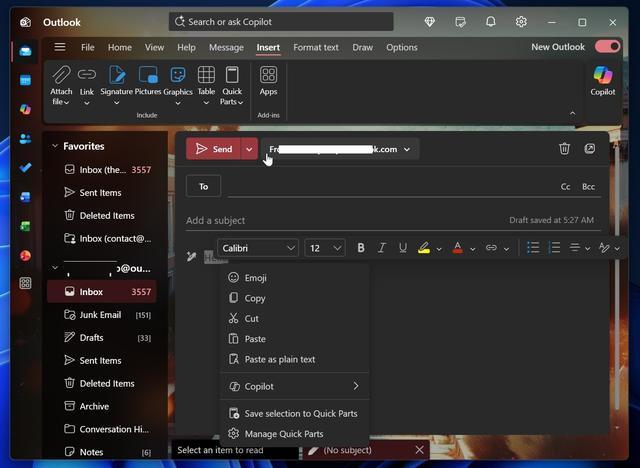Choose Emoji from the context menu
Image resolution: width=640 pixels, height=468 pixels.
click(294, 278)
